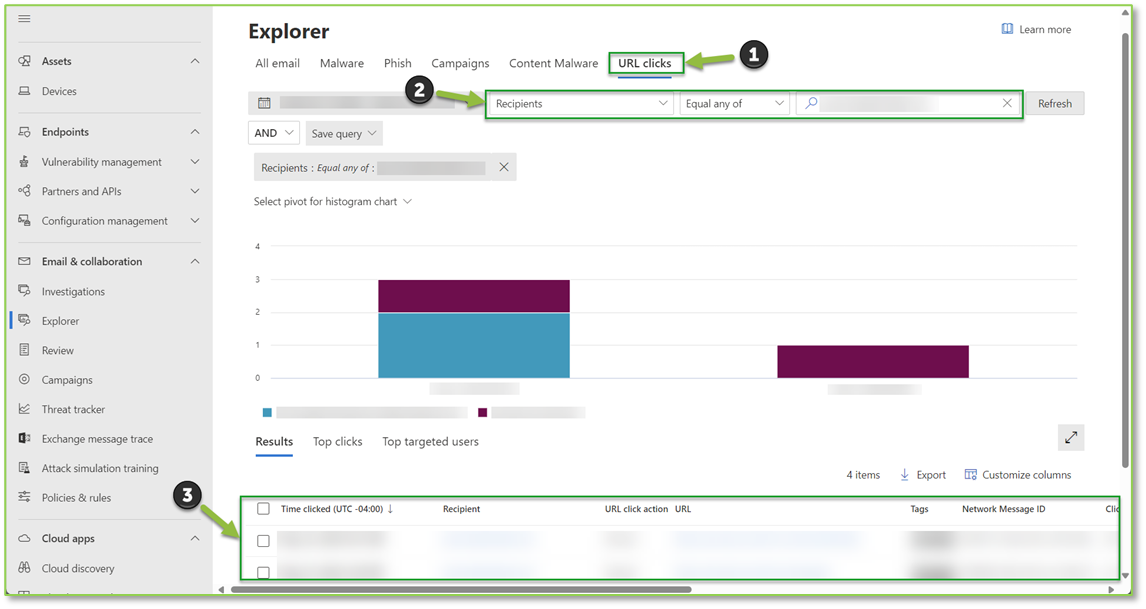Switch to the Phish tab

coord(397,63)
